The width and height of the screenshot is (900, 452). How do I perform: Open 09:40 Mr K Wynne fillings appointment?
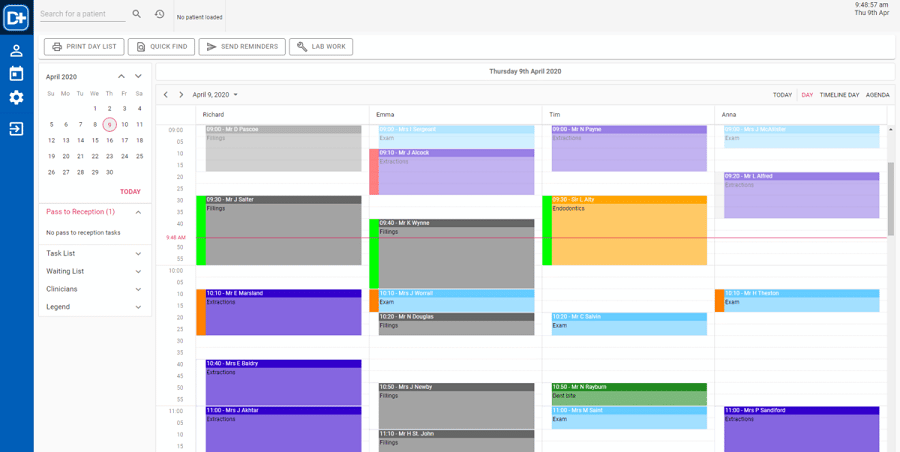tap(456, 254)
